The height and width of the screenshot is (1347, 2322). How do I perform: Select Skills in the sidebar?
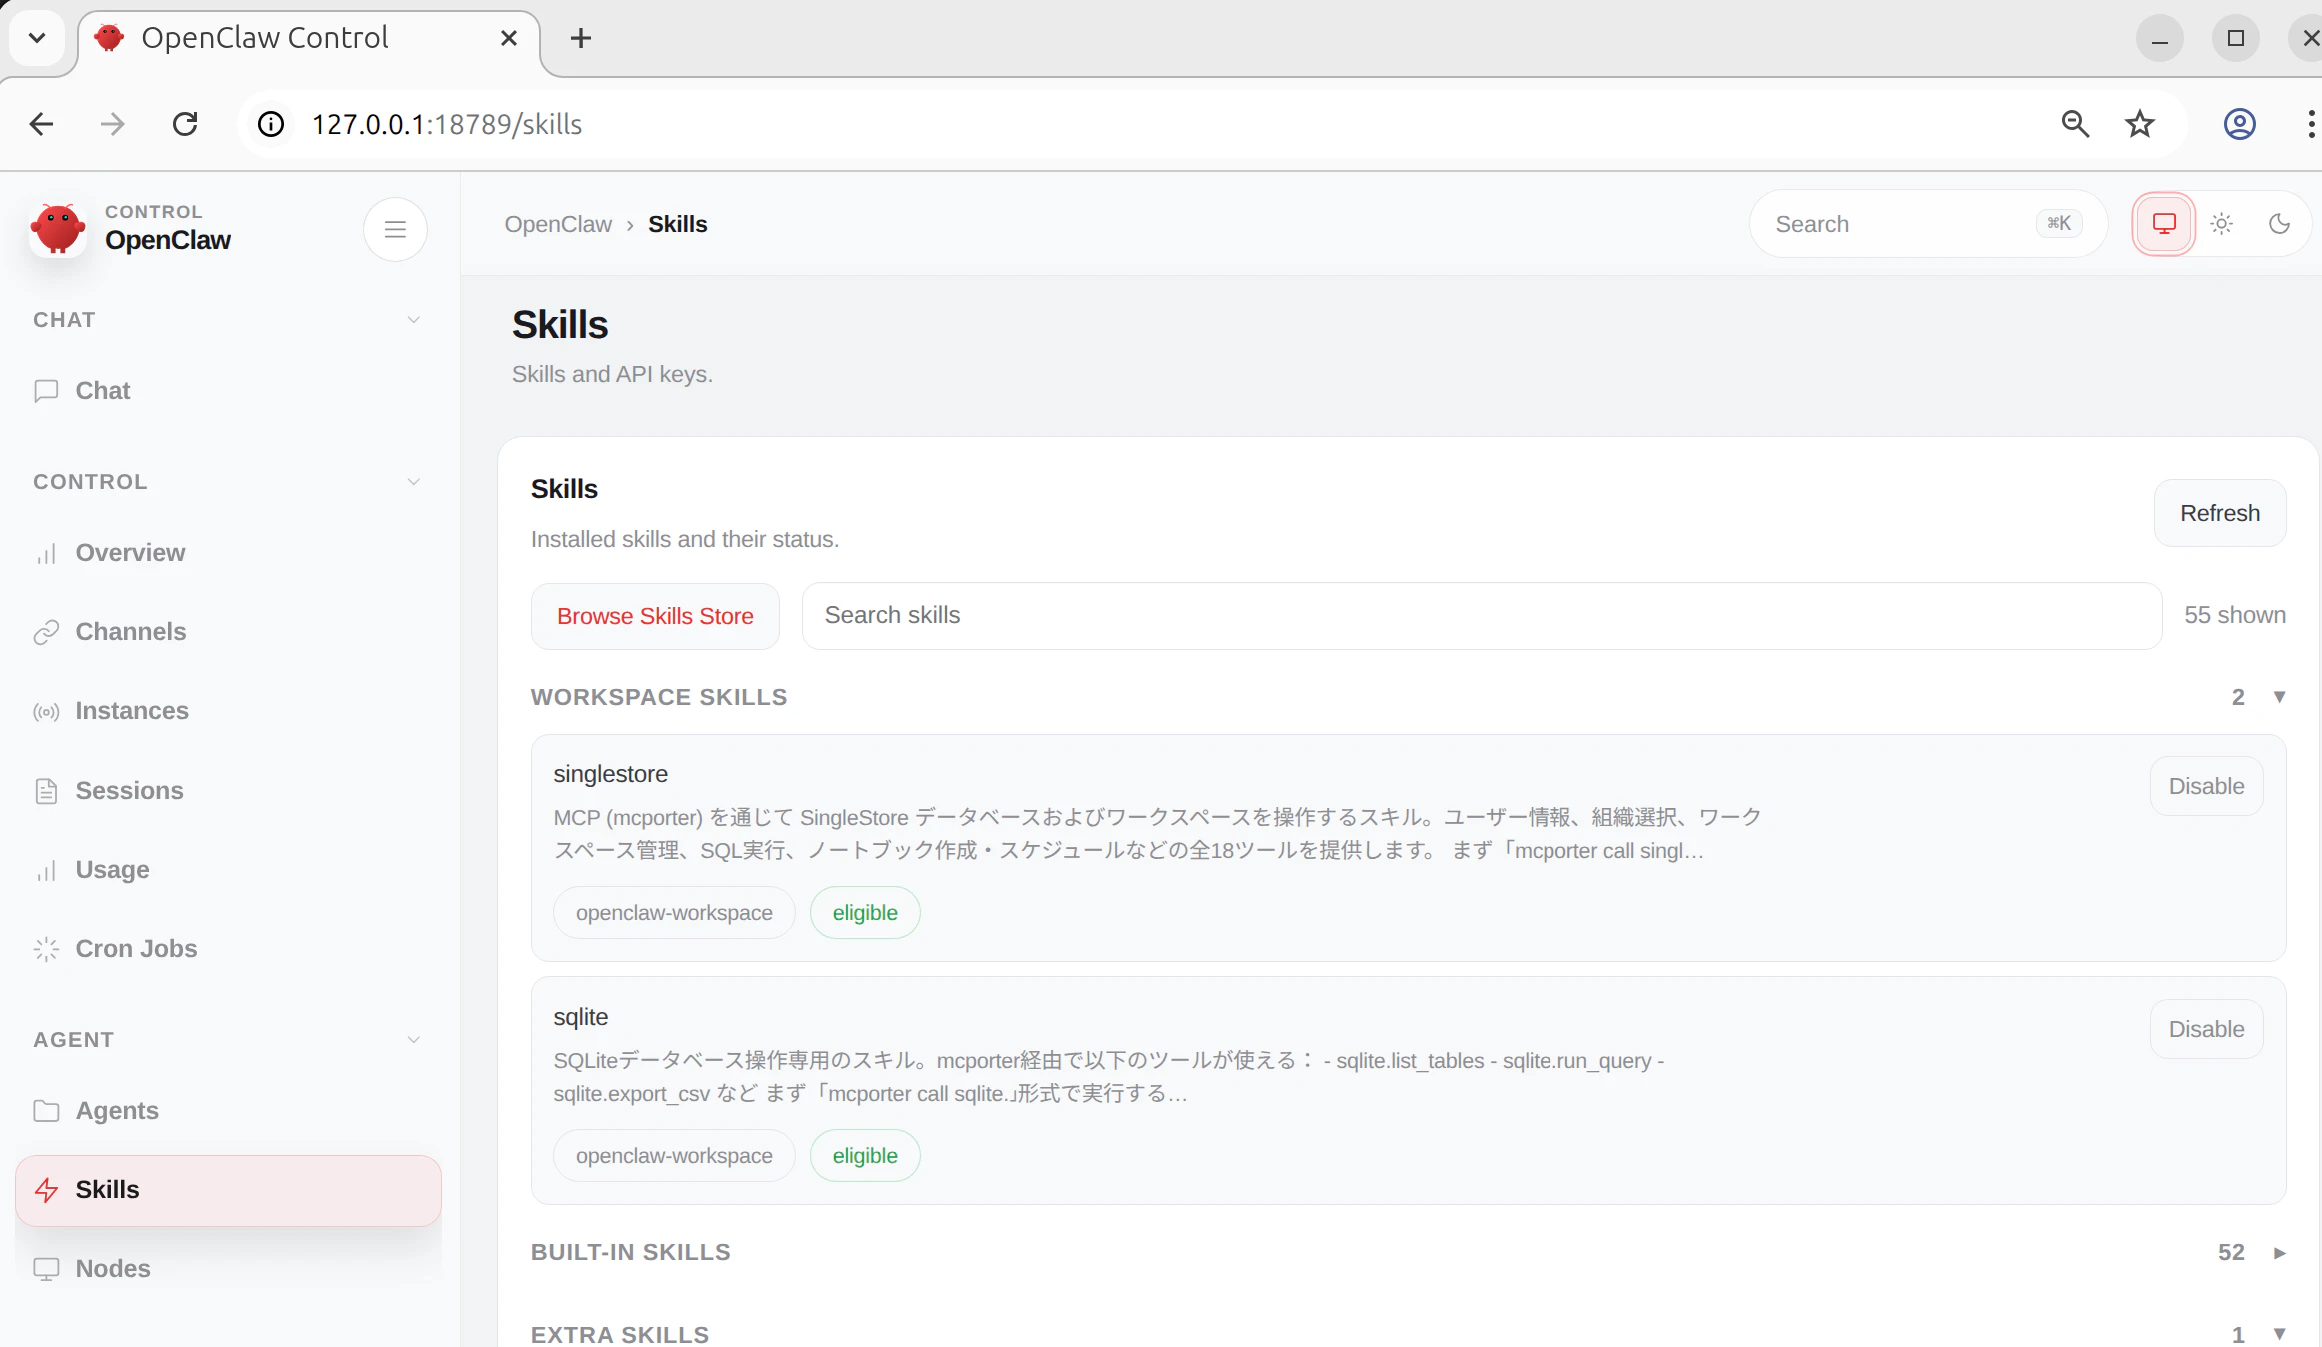[x=228, y=1190]
